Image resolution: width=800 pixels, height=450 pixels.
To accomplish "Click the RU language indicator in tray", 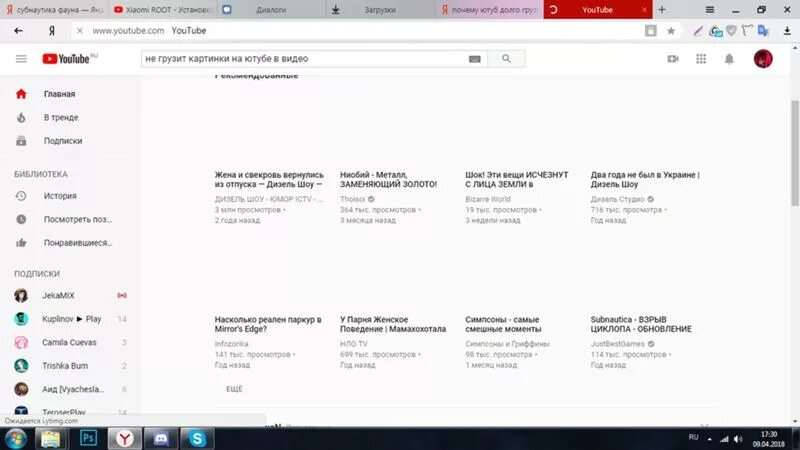I will coord(693,437).
